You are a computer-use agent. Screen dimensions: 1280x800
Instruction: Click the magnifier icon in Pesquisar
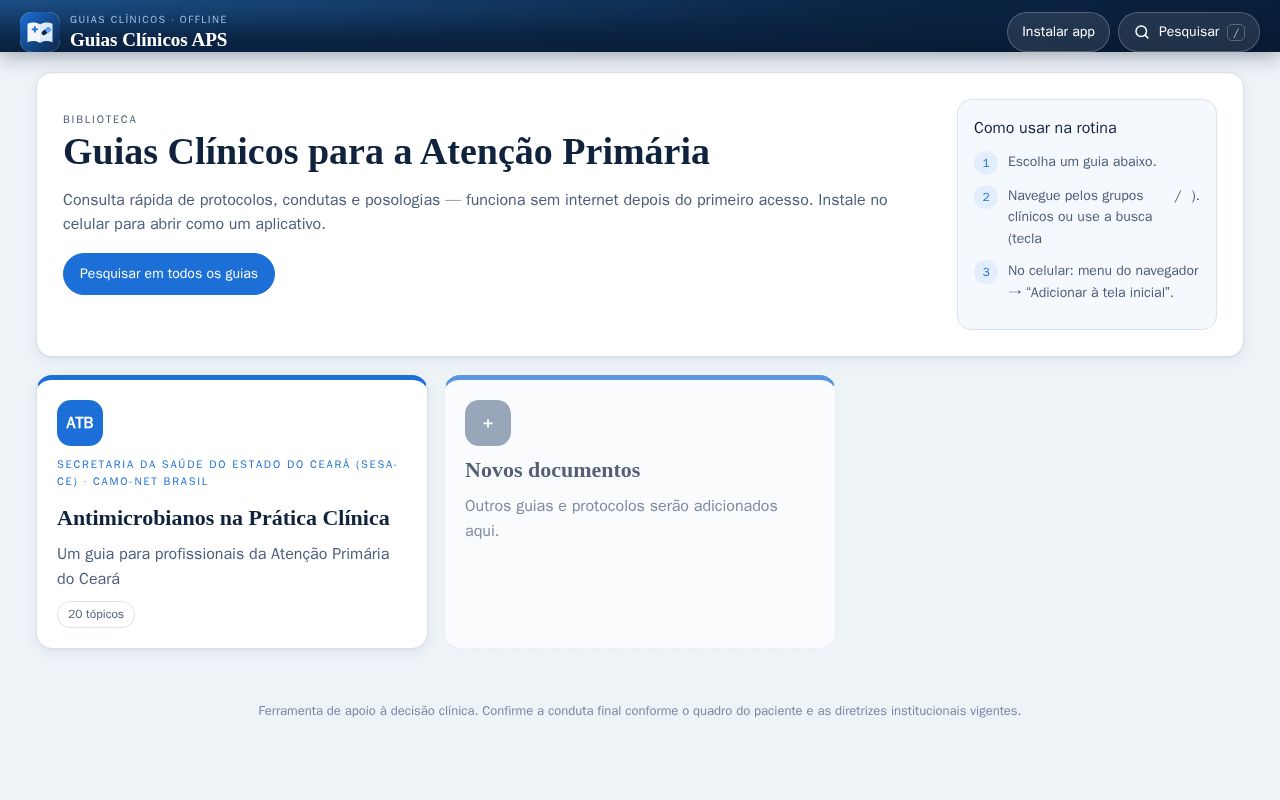click(x=1142, y=32)
